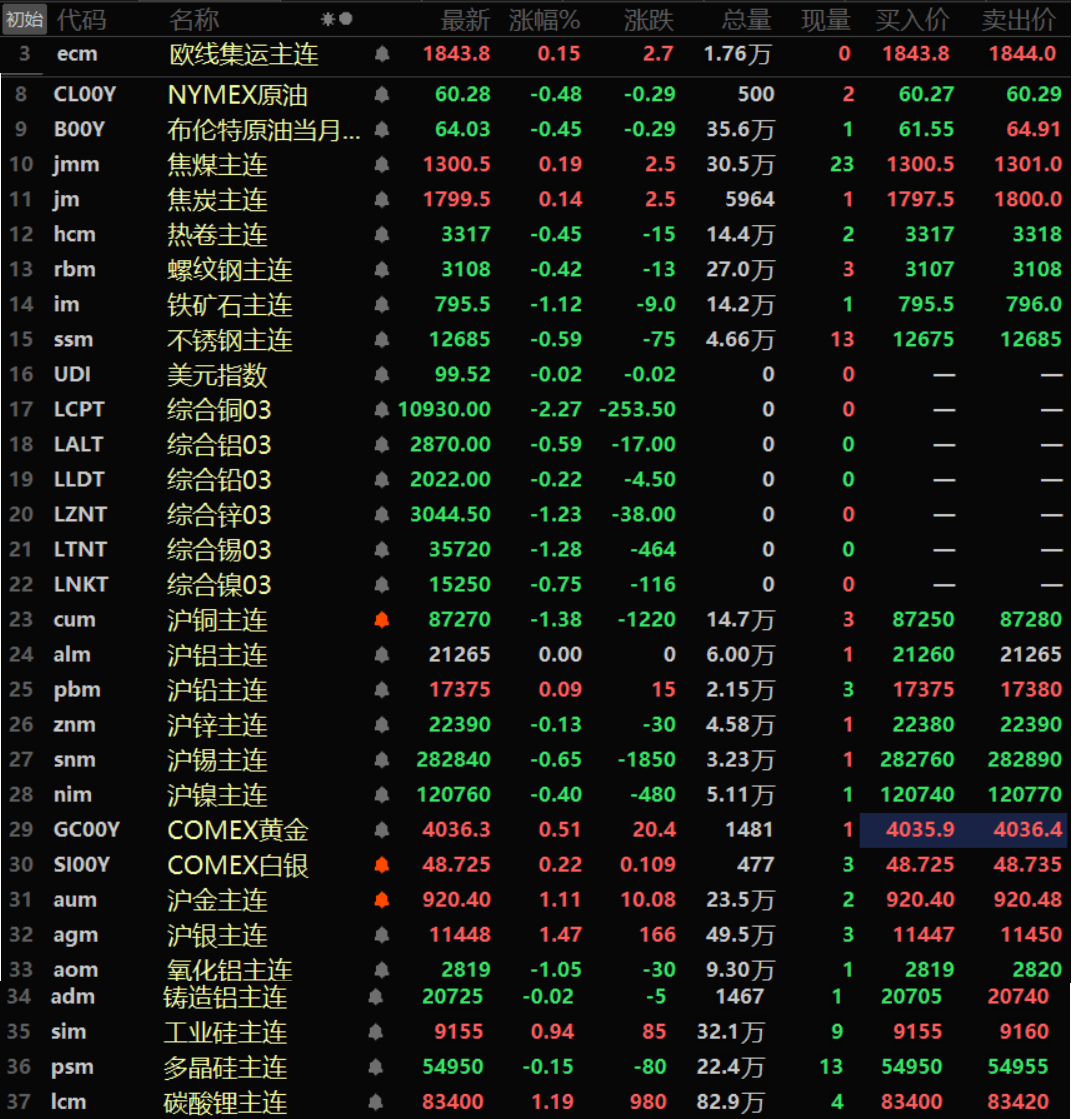Sort by the 最新 column header
The image size is (1072, 1119).
[x=465, y=19]
